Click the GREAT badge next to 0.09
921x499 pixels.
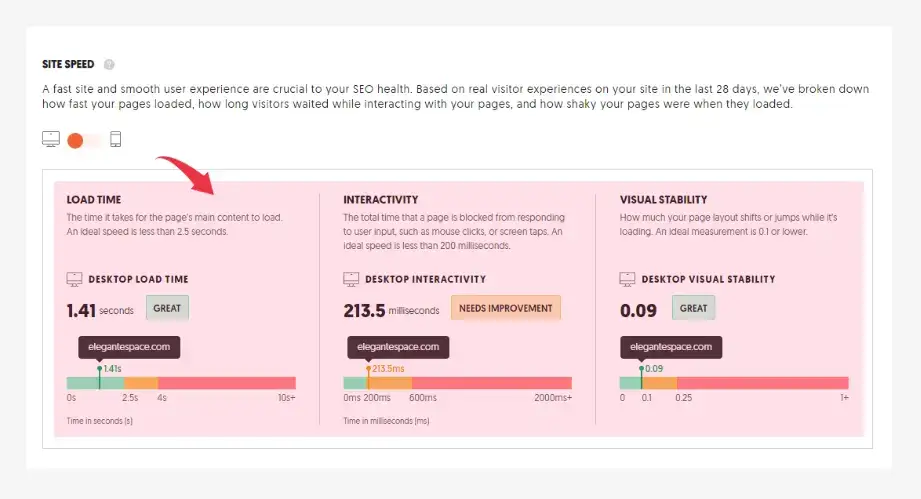(693, 308)
